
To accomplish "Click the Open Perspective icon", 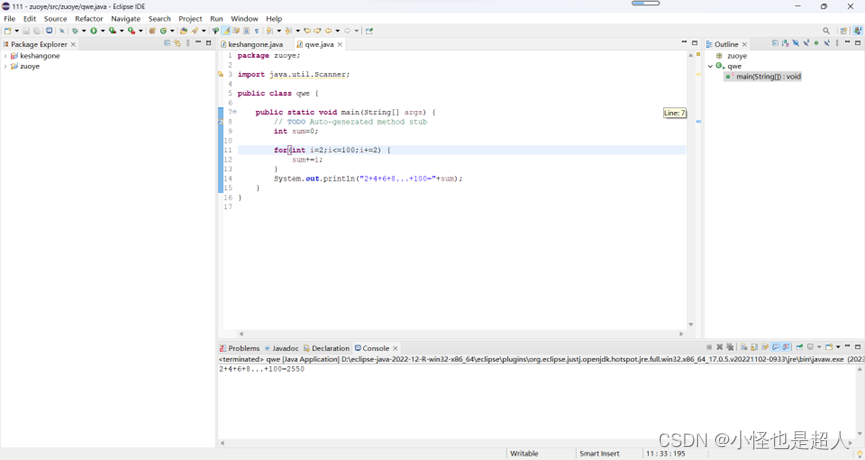I will coord(843,31).
